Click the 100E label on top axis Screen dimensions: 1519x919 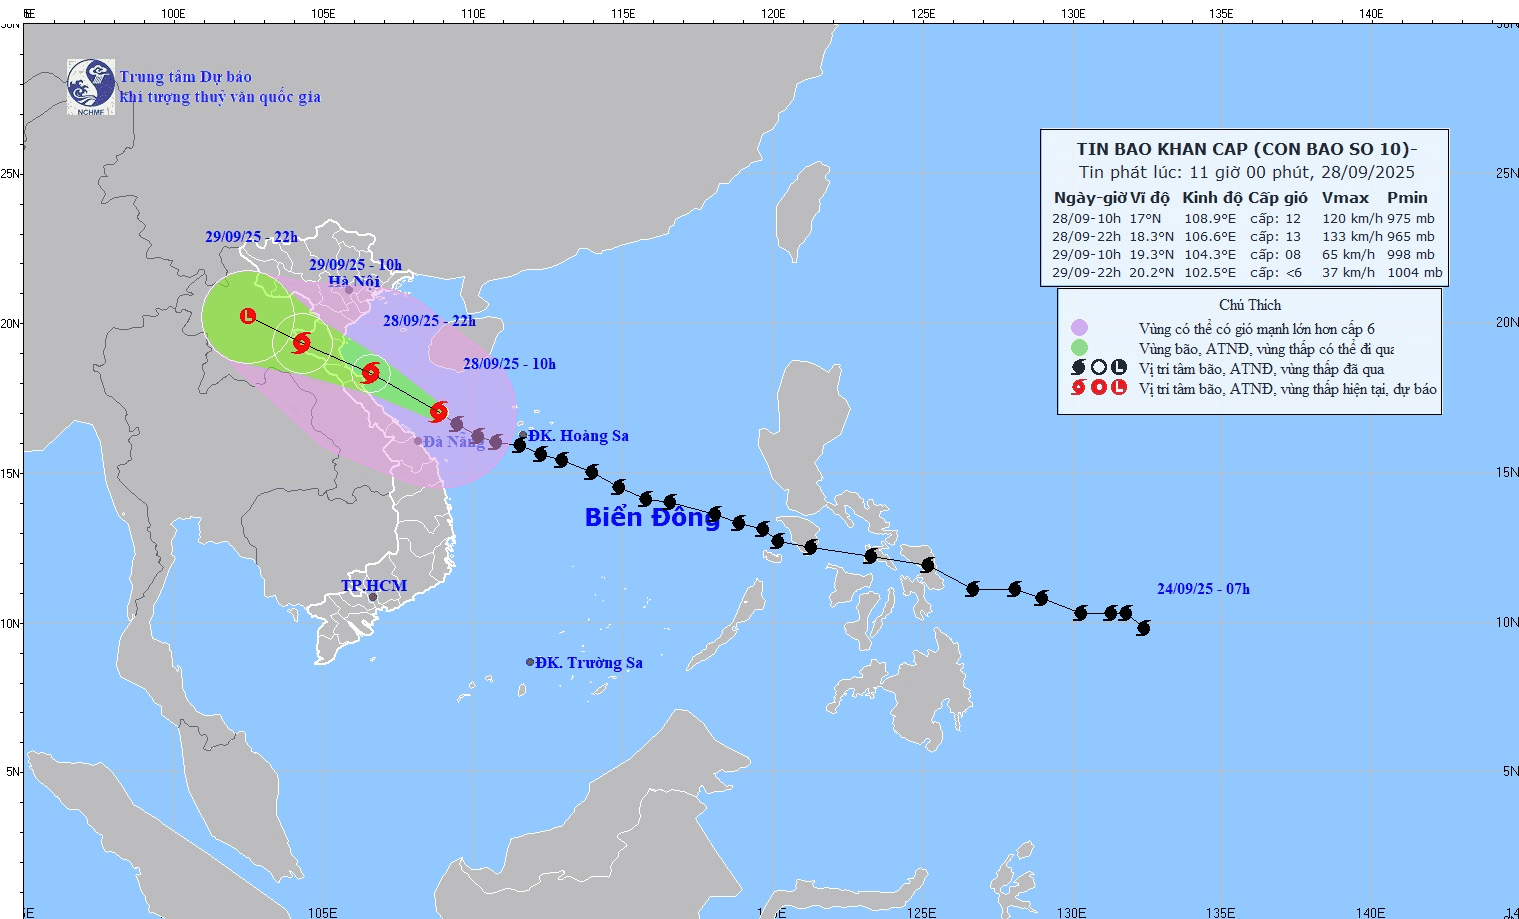click(x=173, y=14)
